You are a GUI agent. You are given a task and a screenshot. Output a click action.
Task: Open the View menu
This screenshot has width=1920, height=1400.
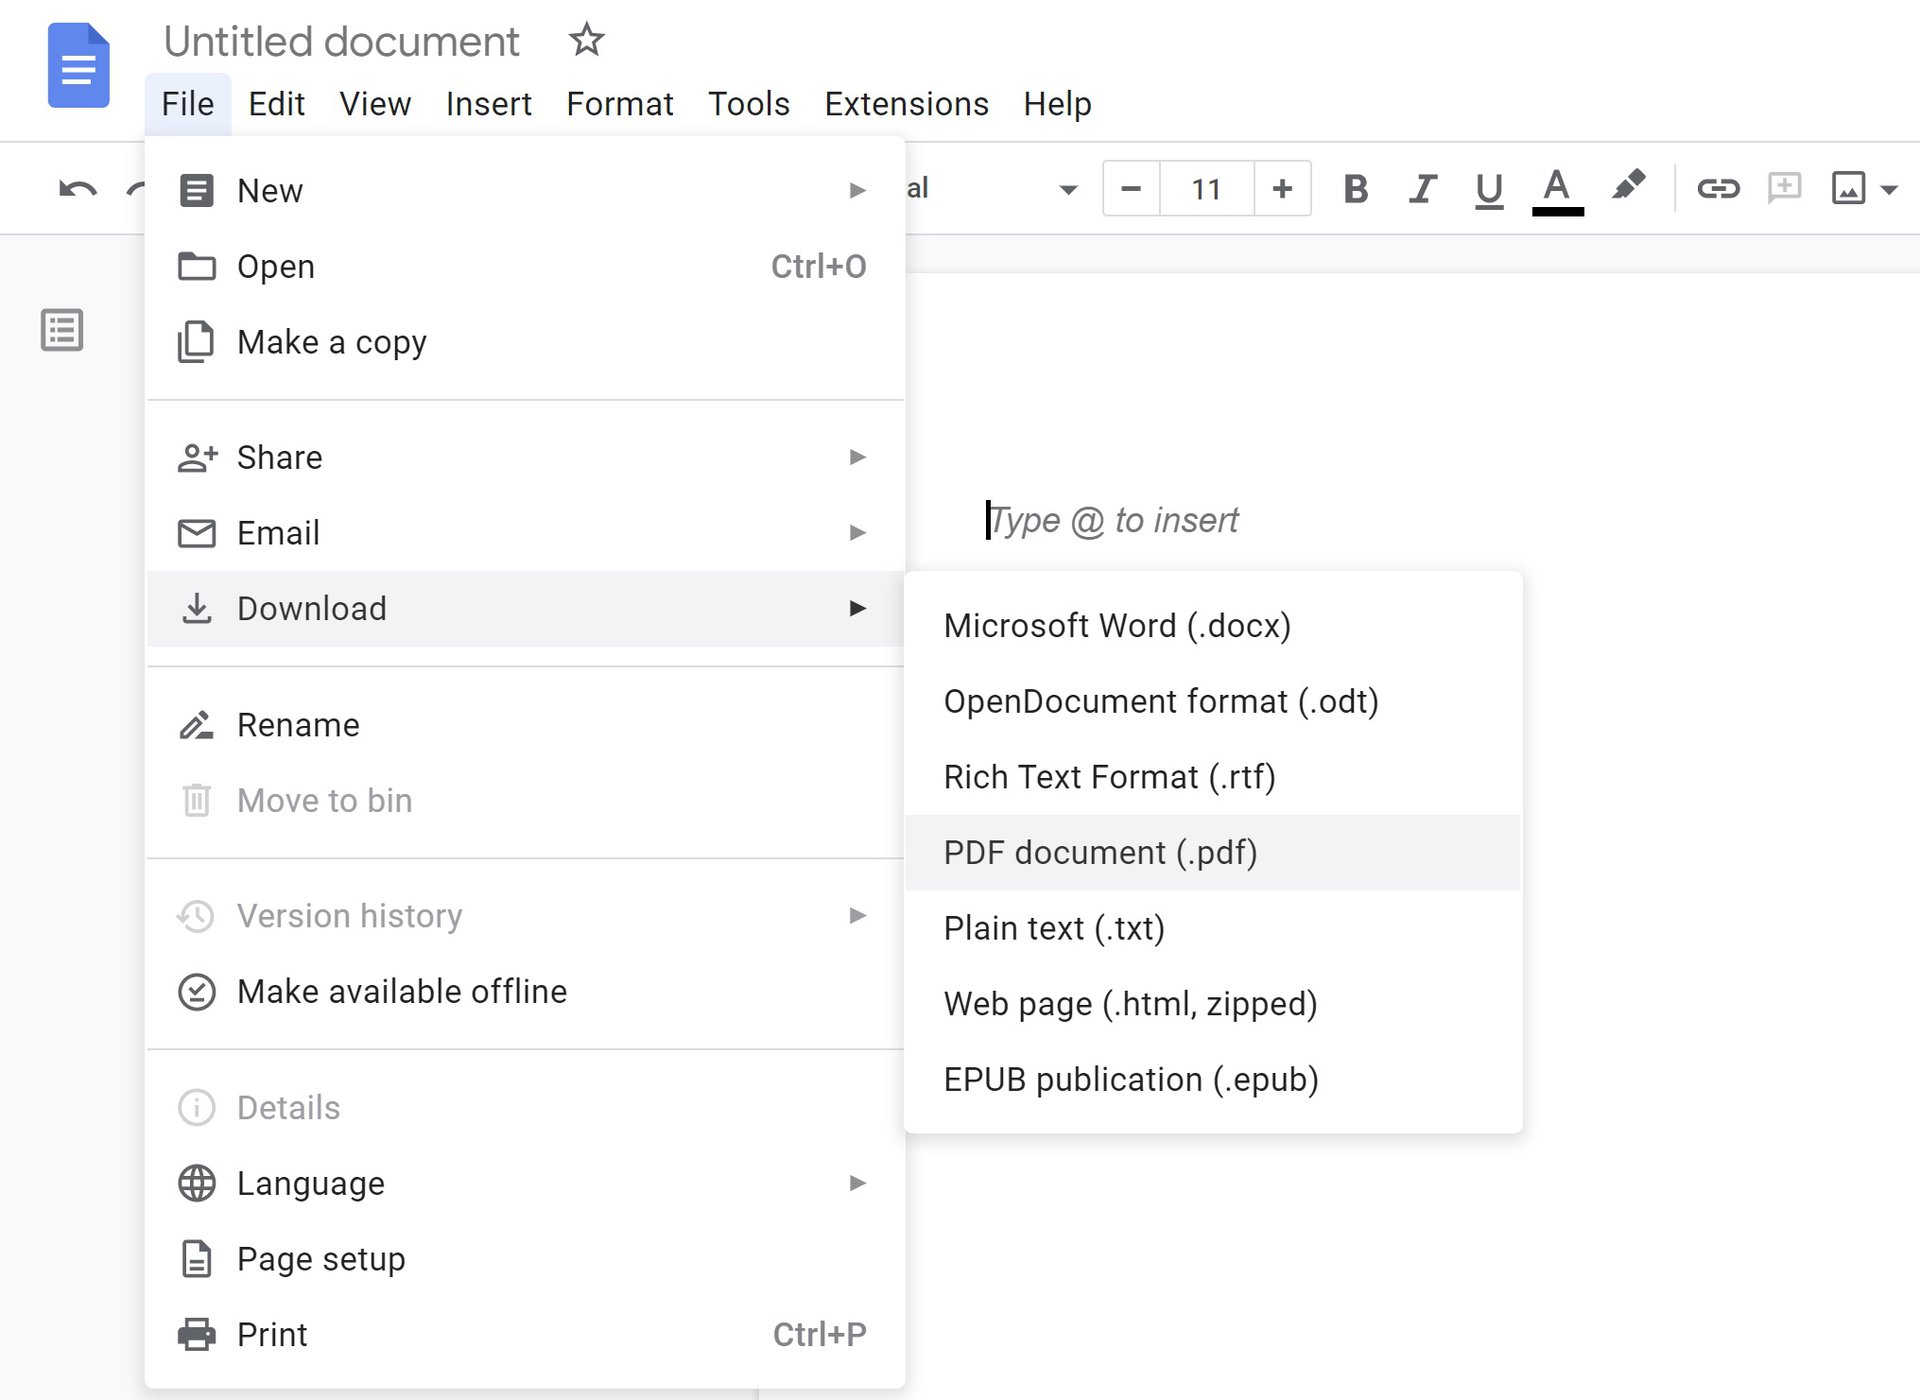[x=375, y=104]
